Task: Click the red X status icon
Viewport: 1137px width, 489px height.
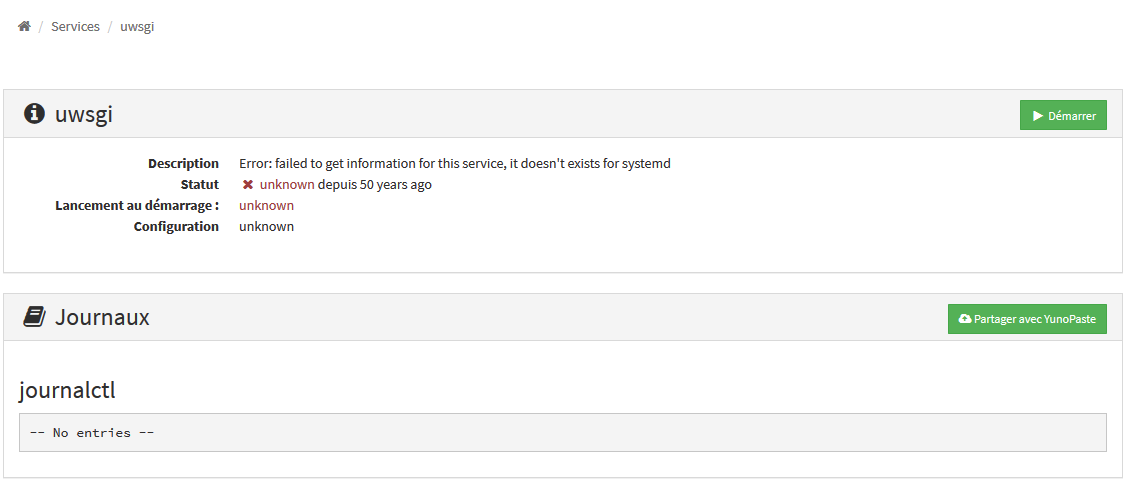Action: click(248, 185)
